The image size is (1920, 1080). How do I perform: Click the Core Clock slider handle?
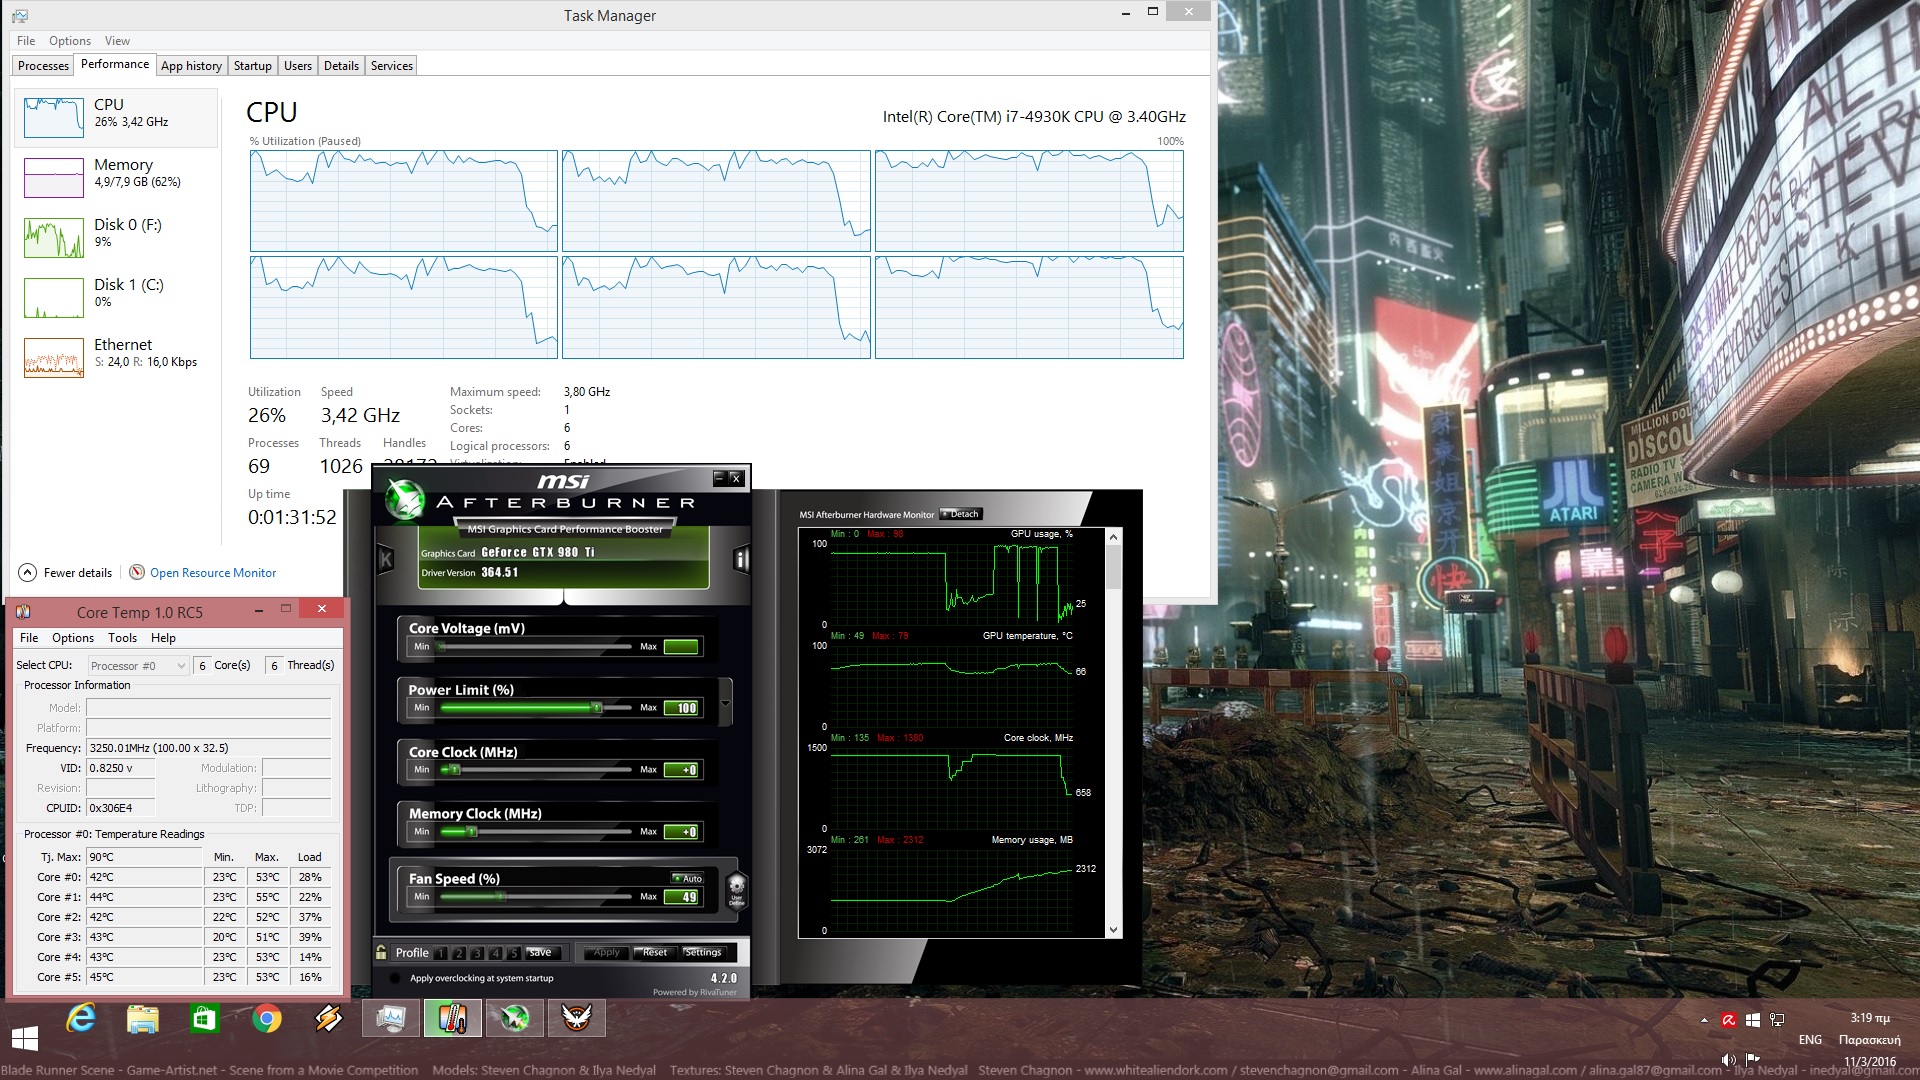point(454,769)
